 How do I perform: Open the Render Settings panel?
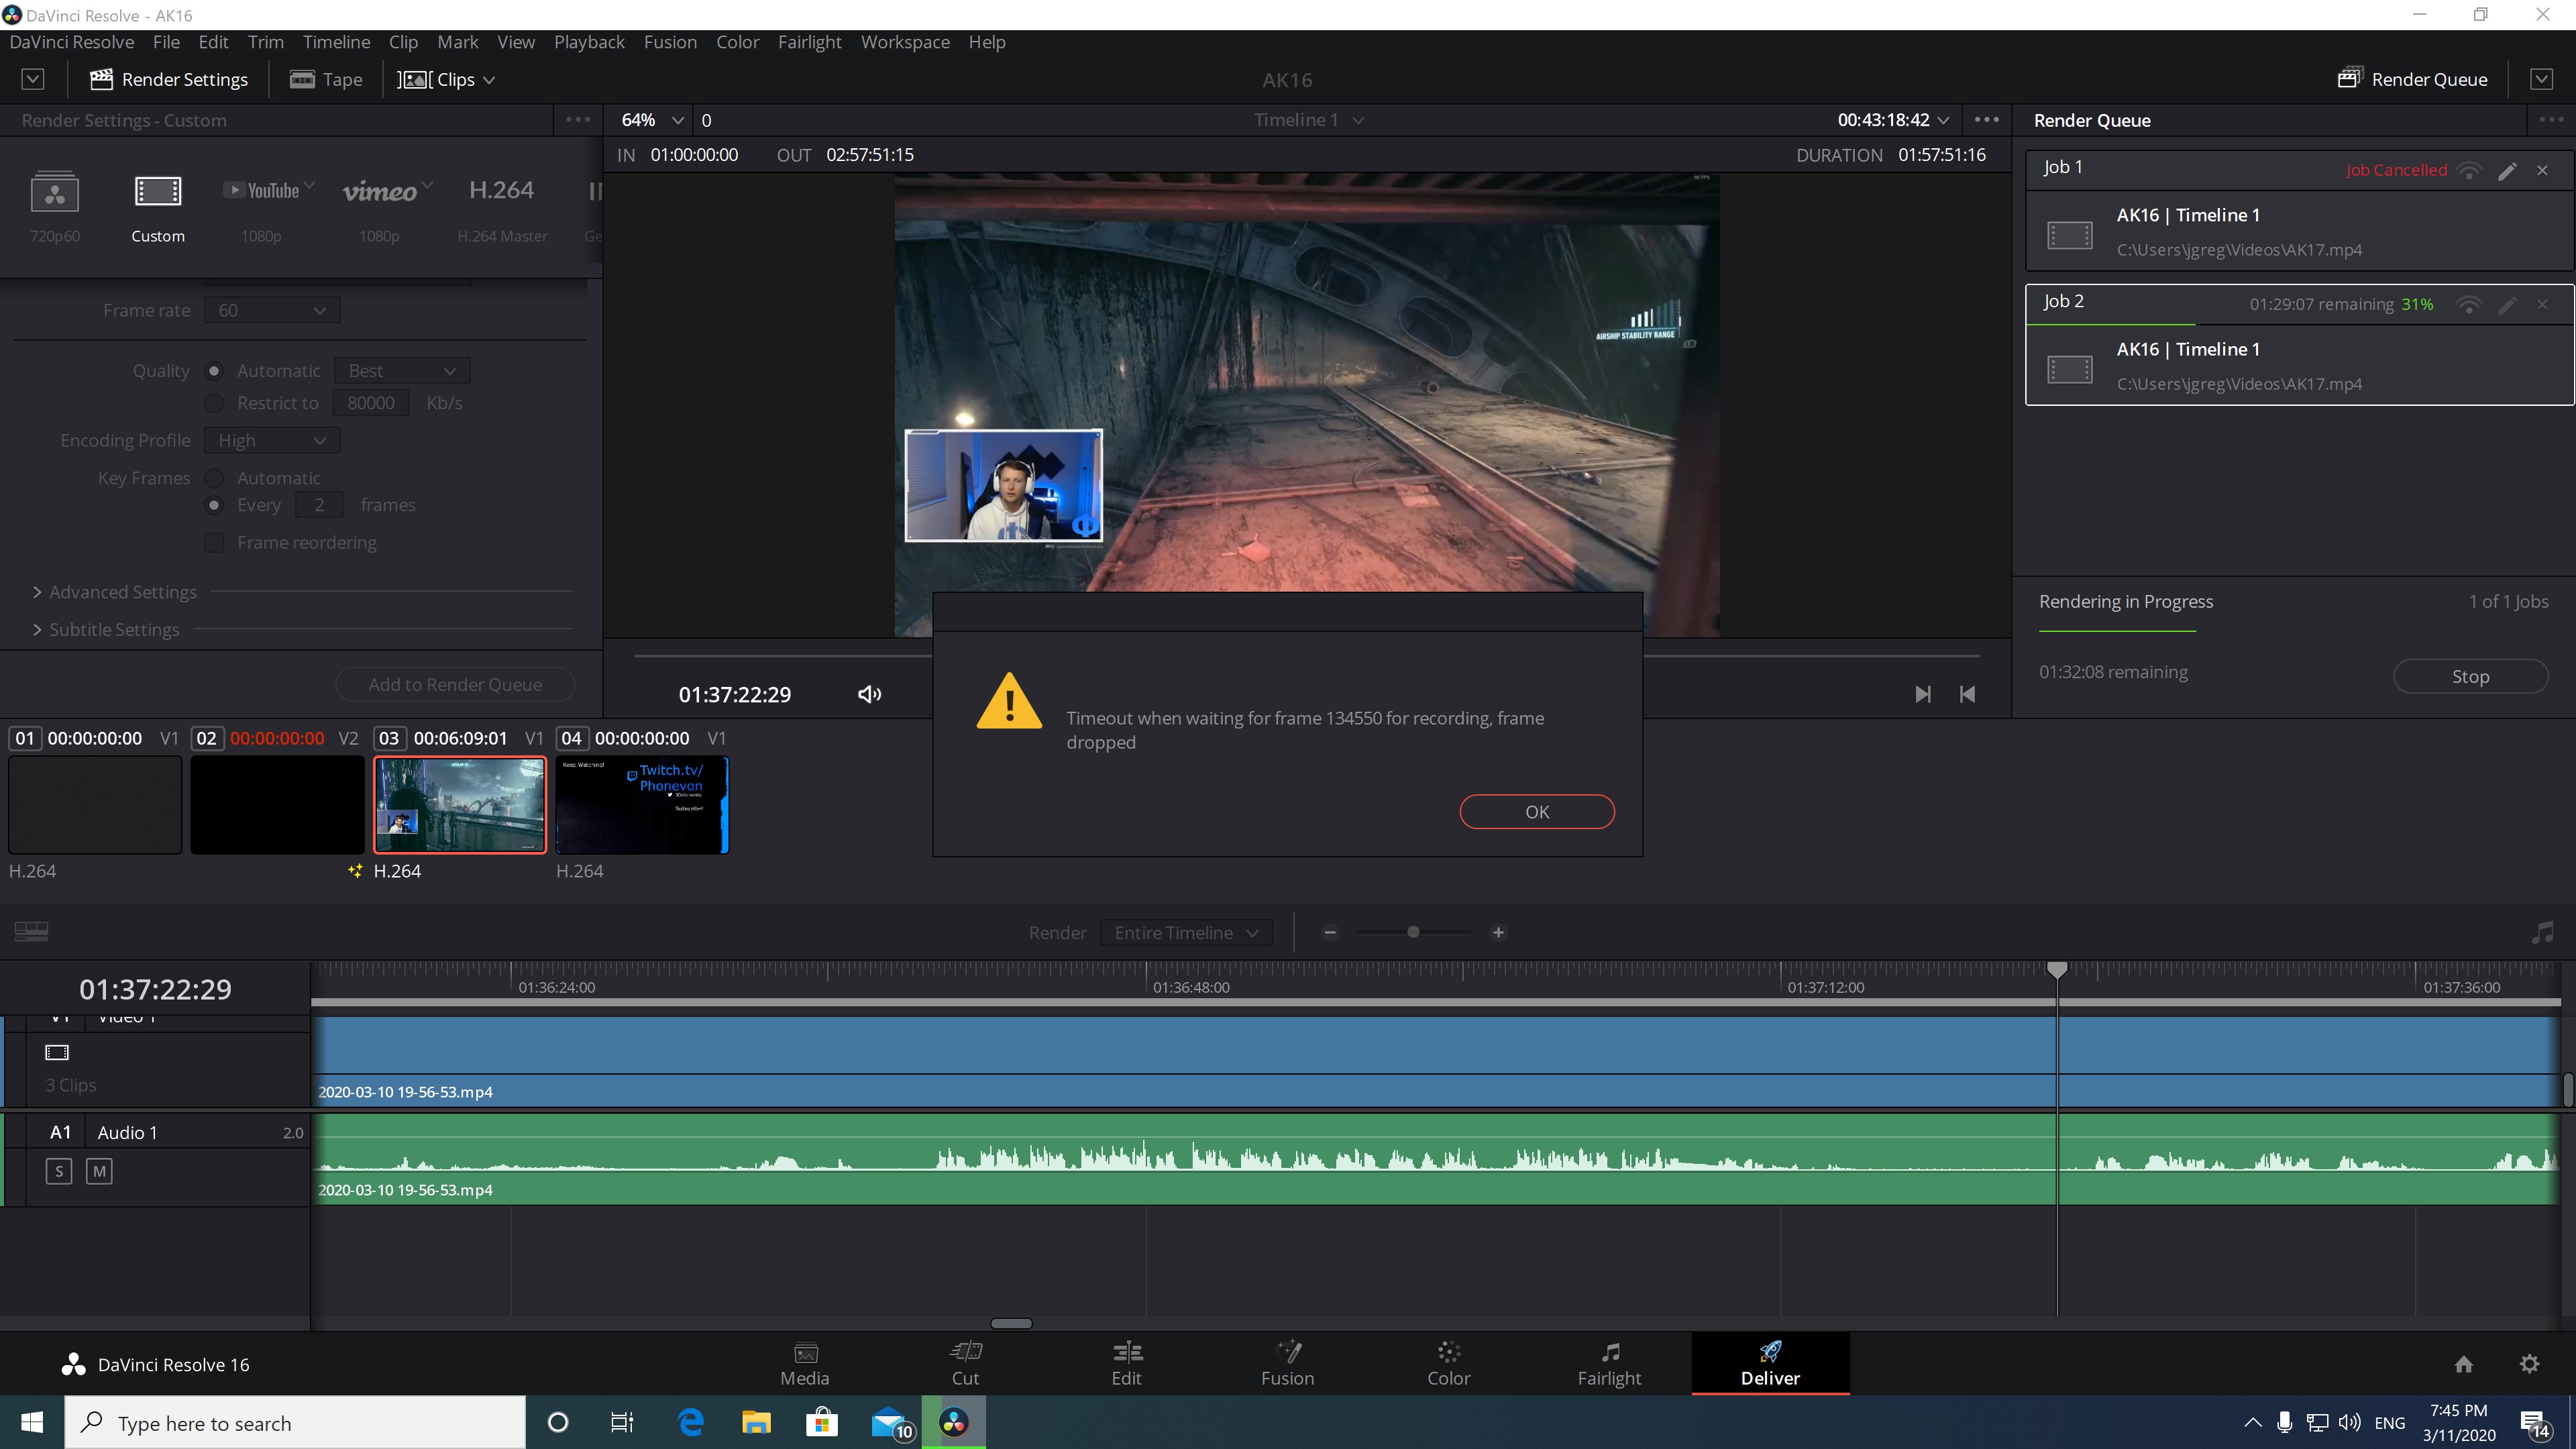(x=169, y=79)
